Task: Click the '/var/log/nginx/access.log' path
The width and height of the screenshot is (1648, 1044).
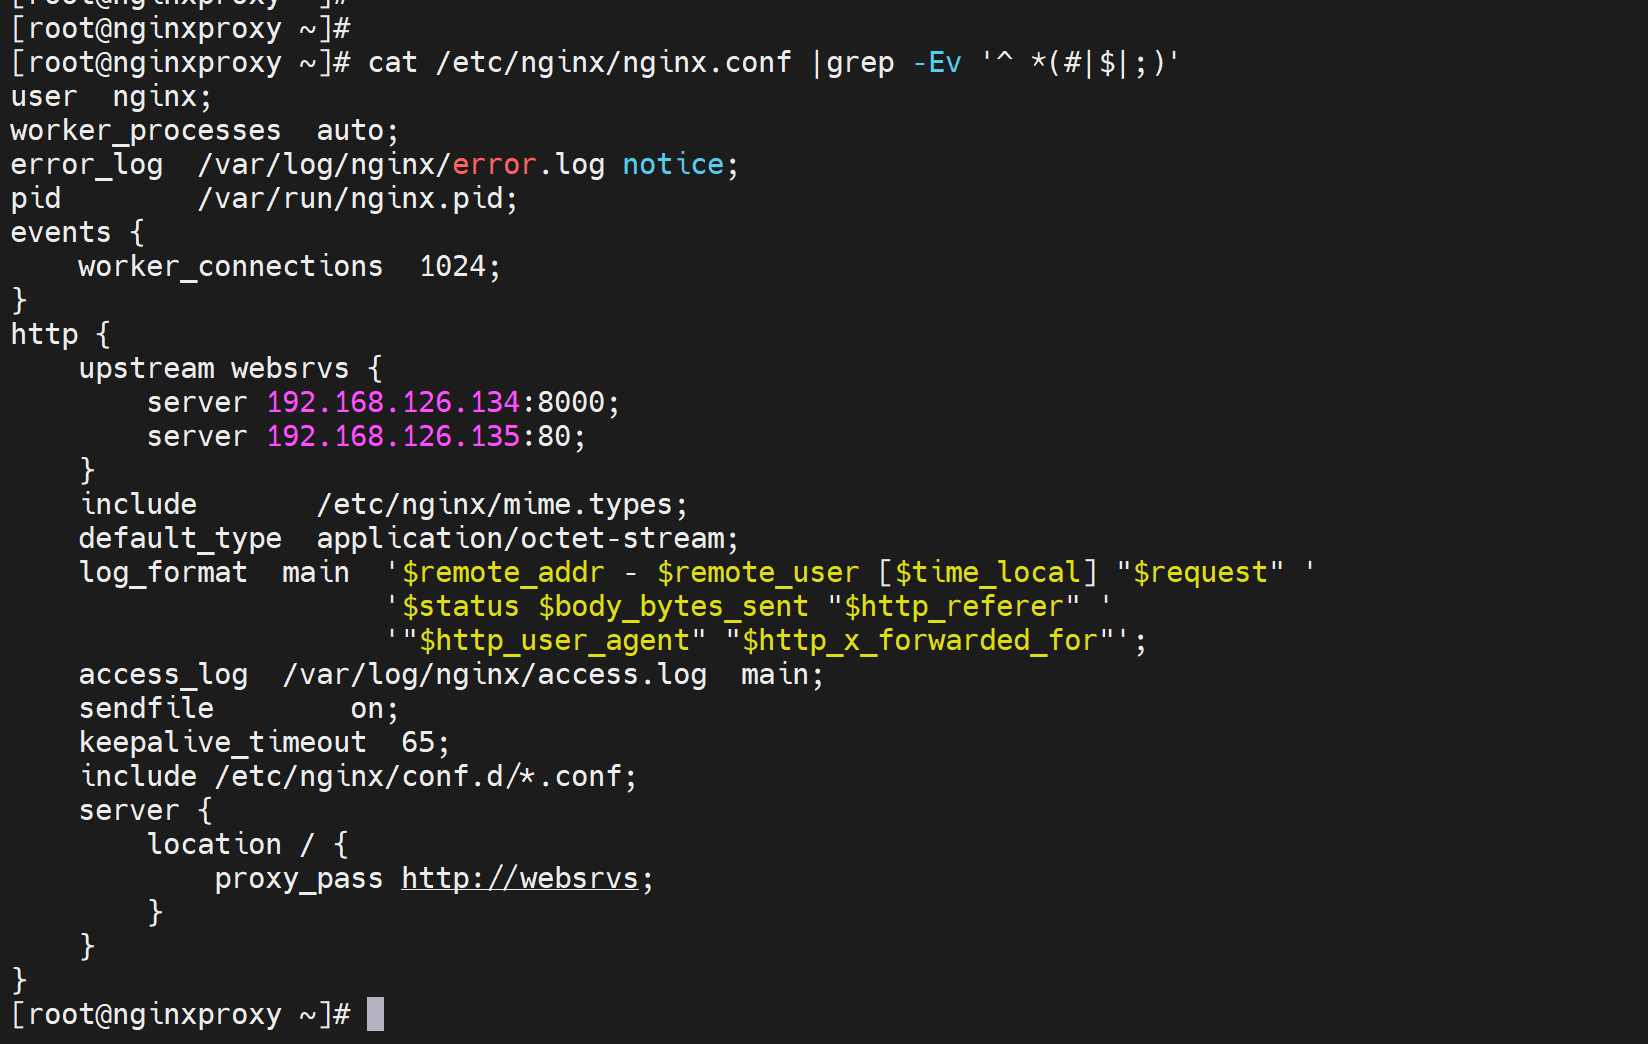Action: pyautogui.click(x=494, y=674)
